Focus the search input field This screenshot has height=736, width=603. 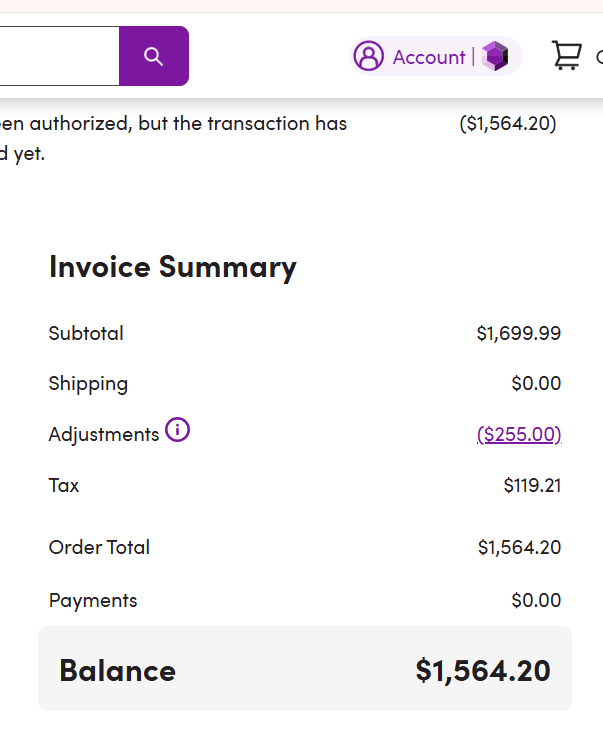click(58, 56)
